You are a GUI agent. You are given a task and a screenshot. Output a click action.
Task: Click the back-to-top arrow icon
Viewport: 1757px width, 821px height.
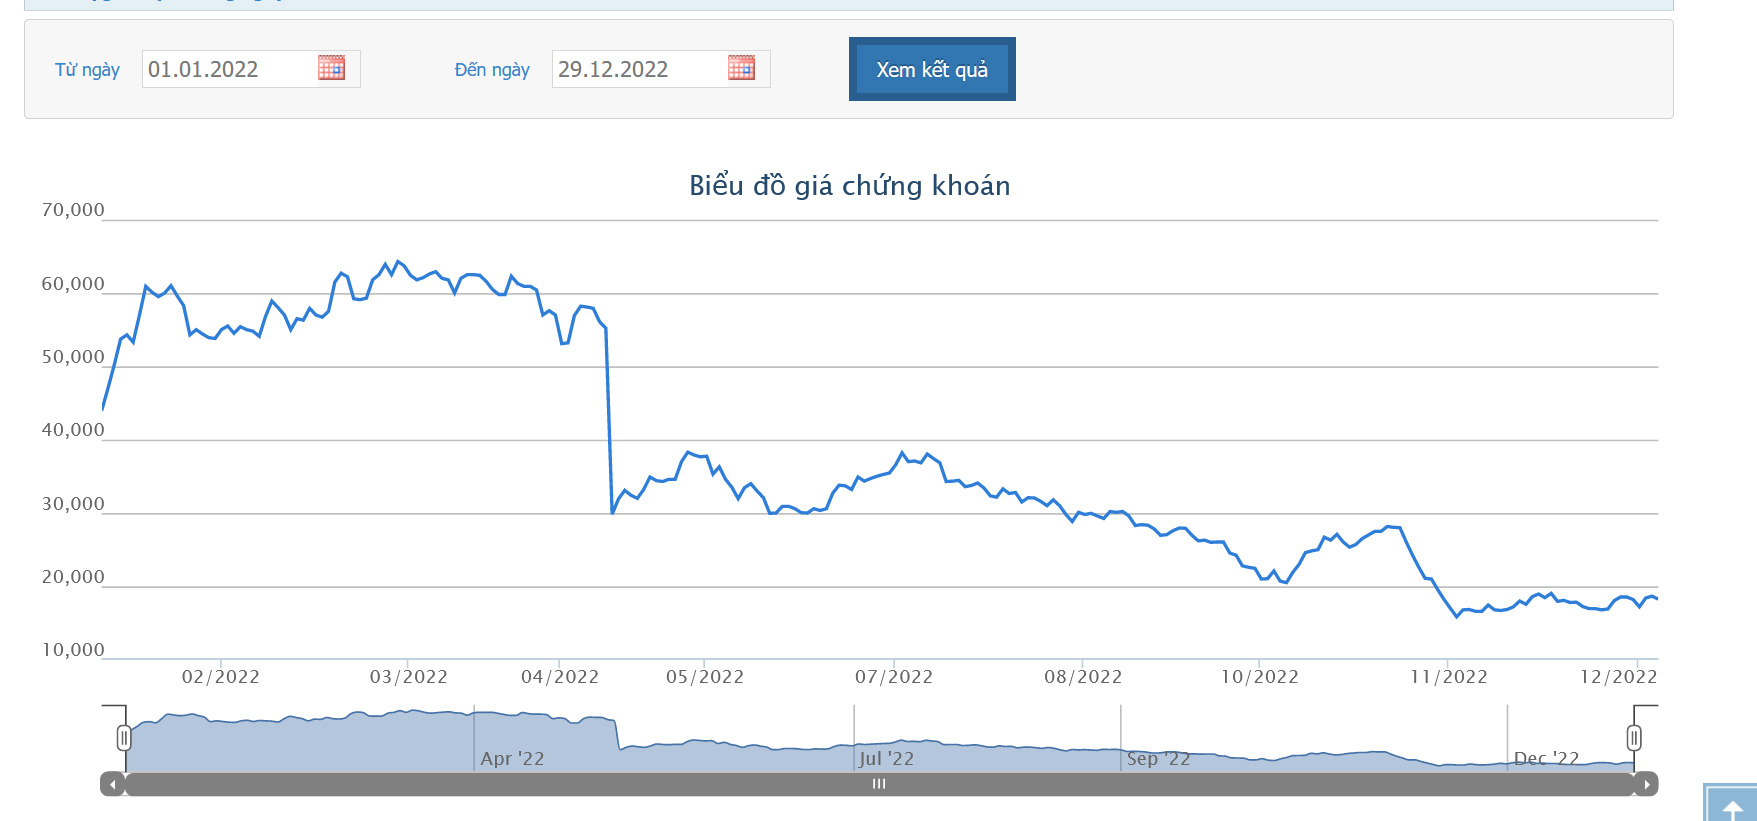1733,805
